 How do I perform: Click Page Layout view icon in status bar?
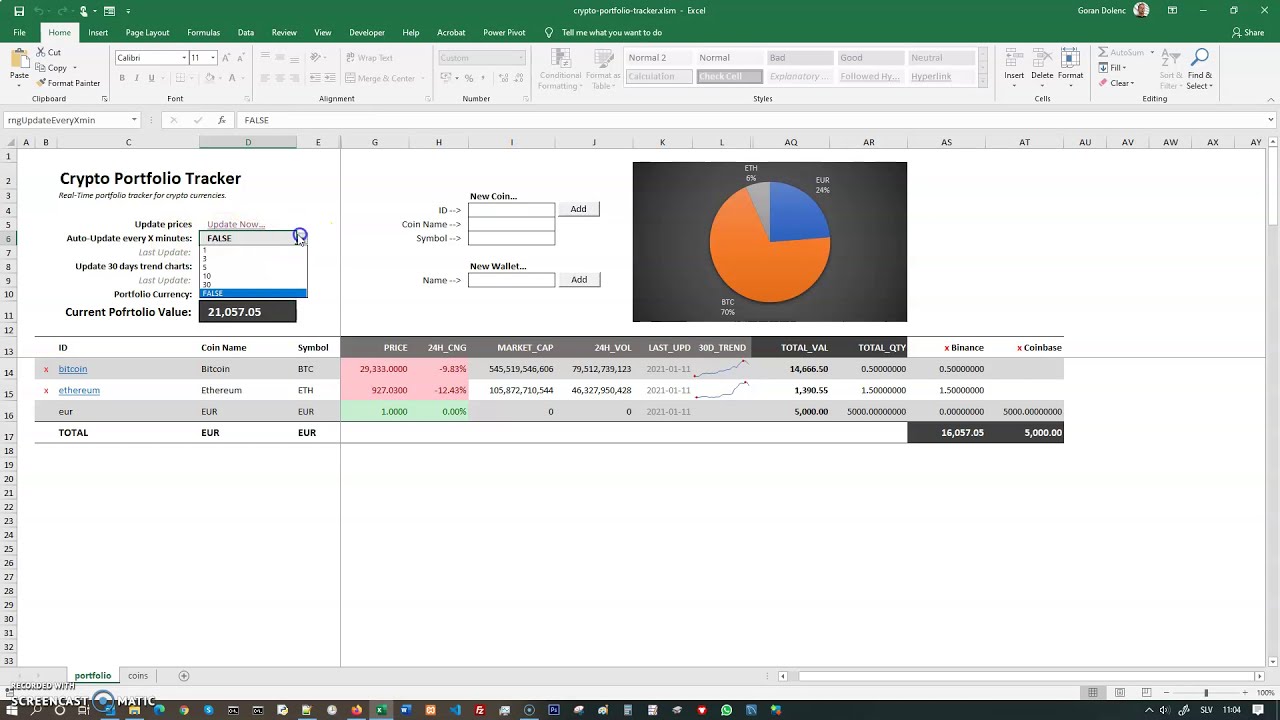tap(1120, 692)
